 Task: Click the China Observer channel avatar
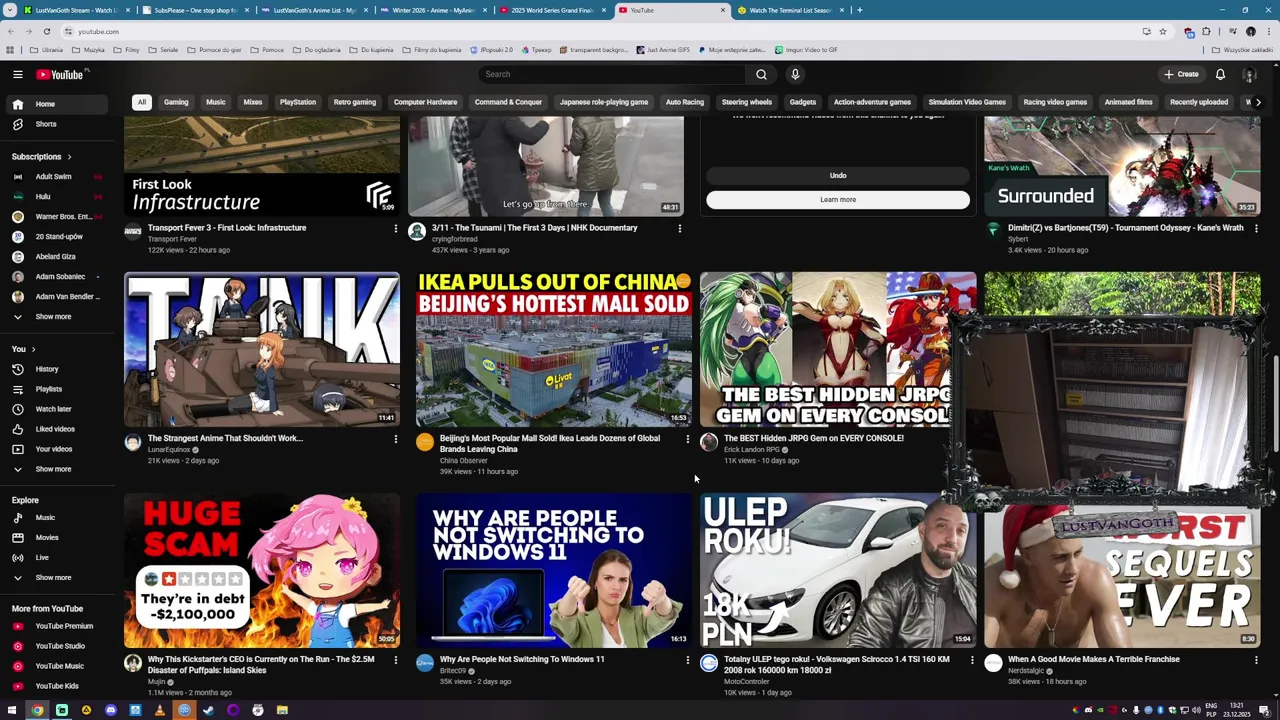pos(425,442)
